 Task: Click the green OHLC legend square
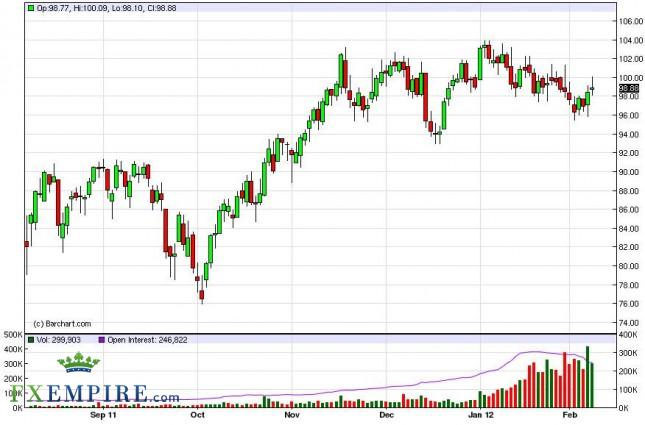coord(31,8)
